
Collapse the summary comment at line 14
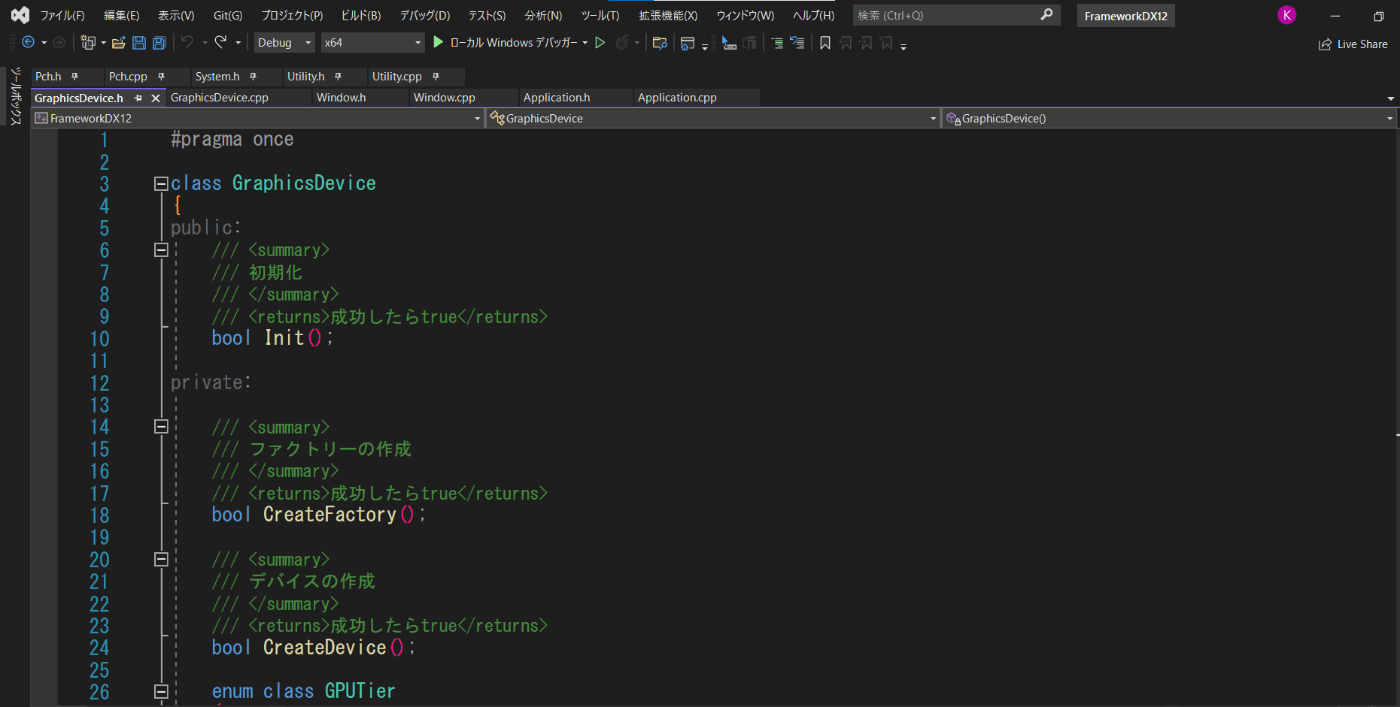[x=160, y=427]
